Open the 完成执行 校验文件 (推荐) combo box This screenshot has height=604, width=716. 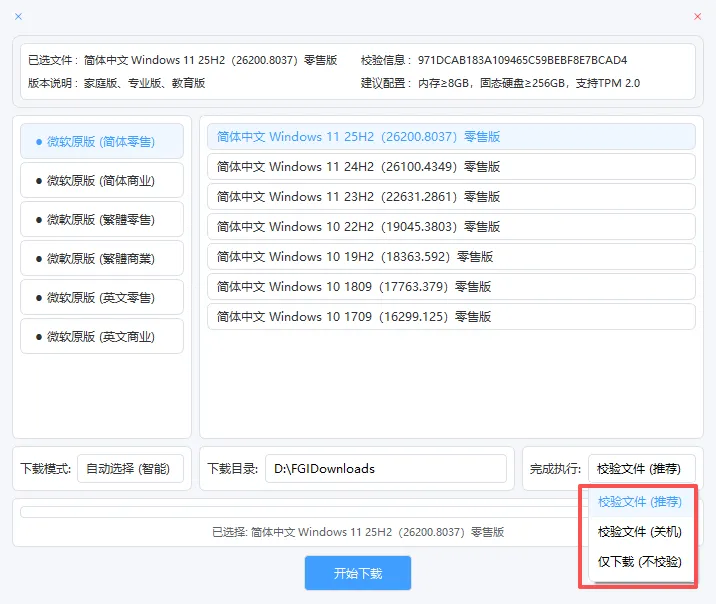point(642,468)
